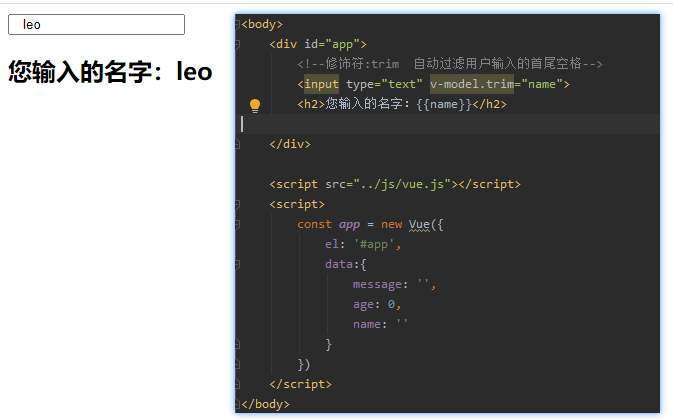Collapse the <body> fold marker
673x419 pixels.
click(237, 24)
